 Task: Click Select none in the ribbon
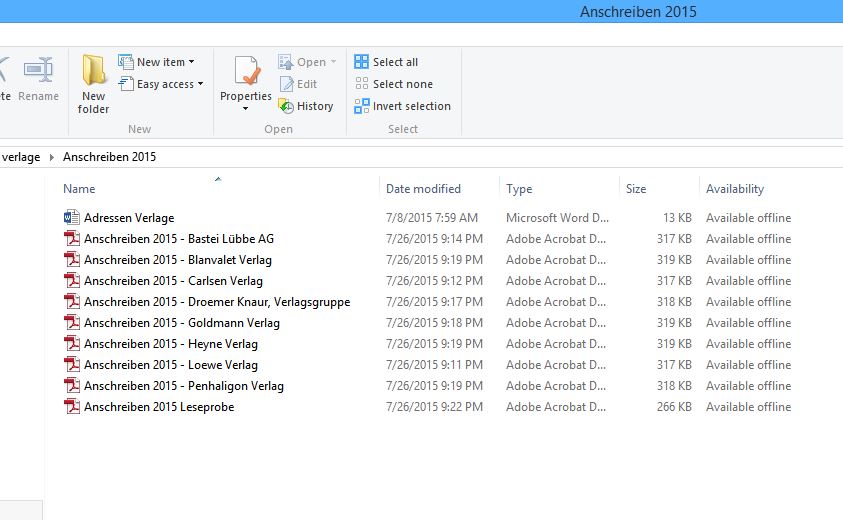(402, 84)
